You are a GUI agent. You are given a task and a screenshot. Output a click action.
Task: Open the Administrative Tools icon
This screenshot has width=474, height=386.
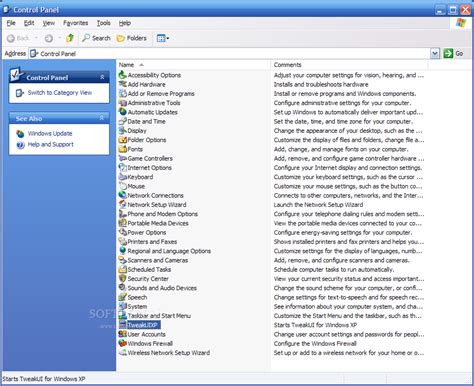click(x=123, y=103)
